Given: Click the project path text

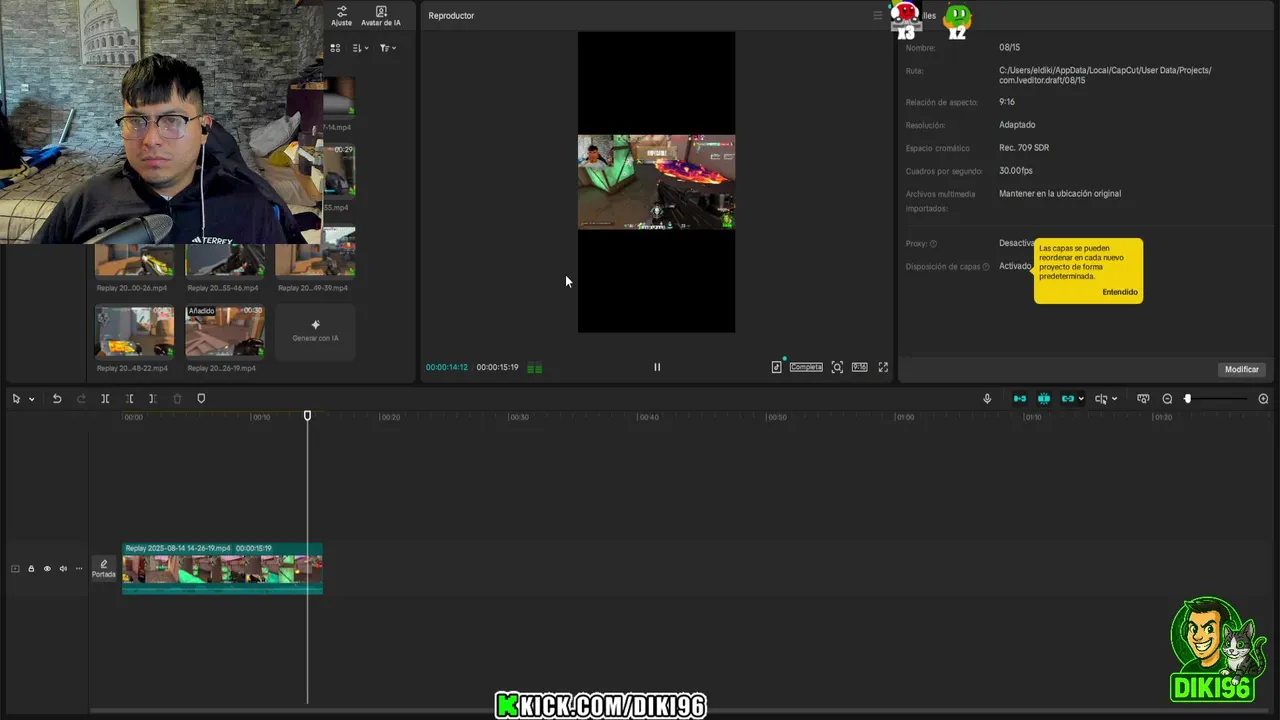Looking at the screenshot, I should pyautogui.click(x=1105, y=75).
